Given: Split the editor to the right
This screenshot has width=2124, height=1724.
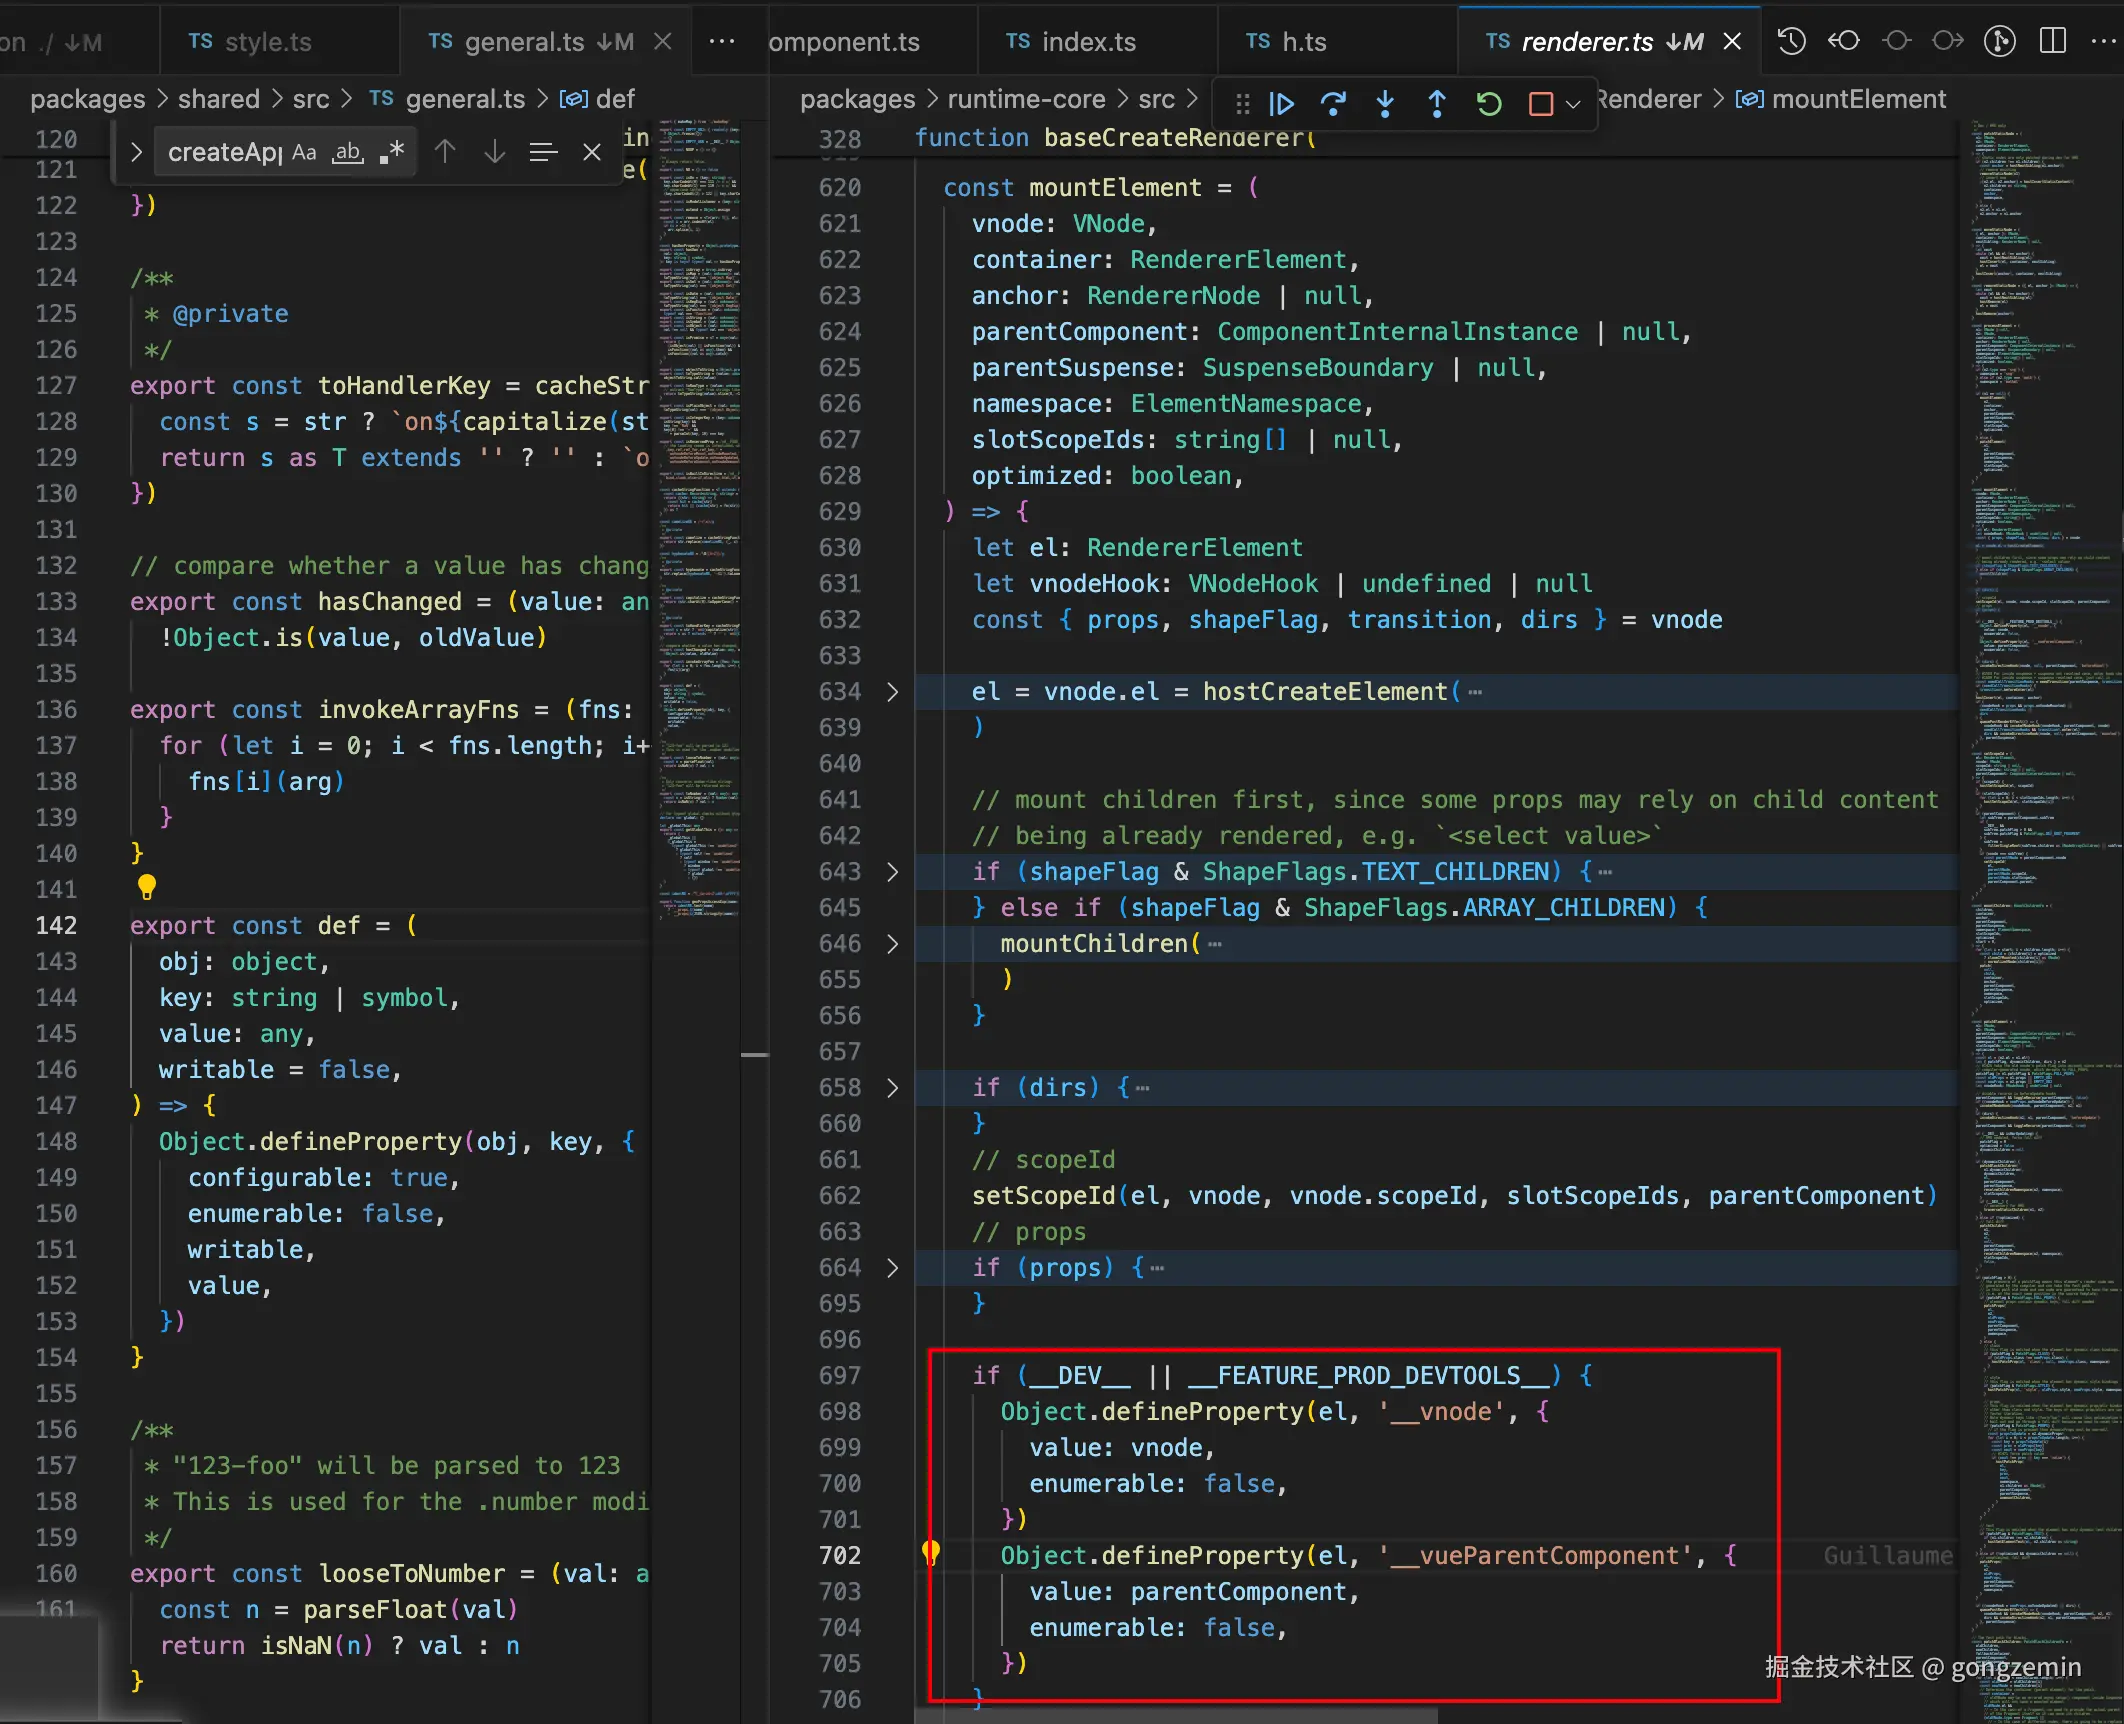Looking at the screenshot, I should [2053, 41].
